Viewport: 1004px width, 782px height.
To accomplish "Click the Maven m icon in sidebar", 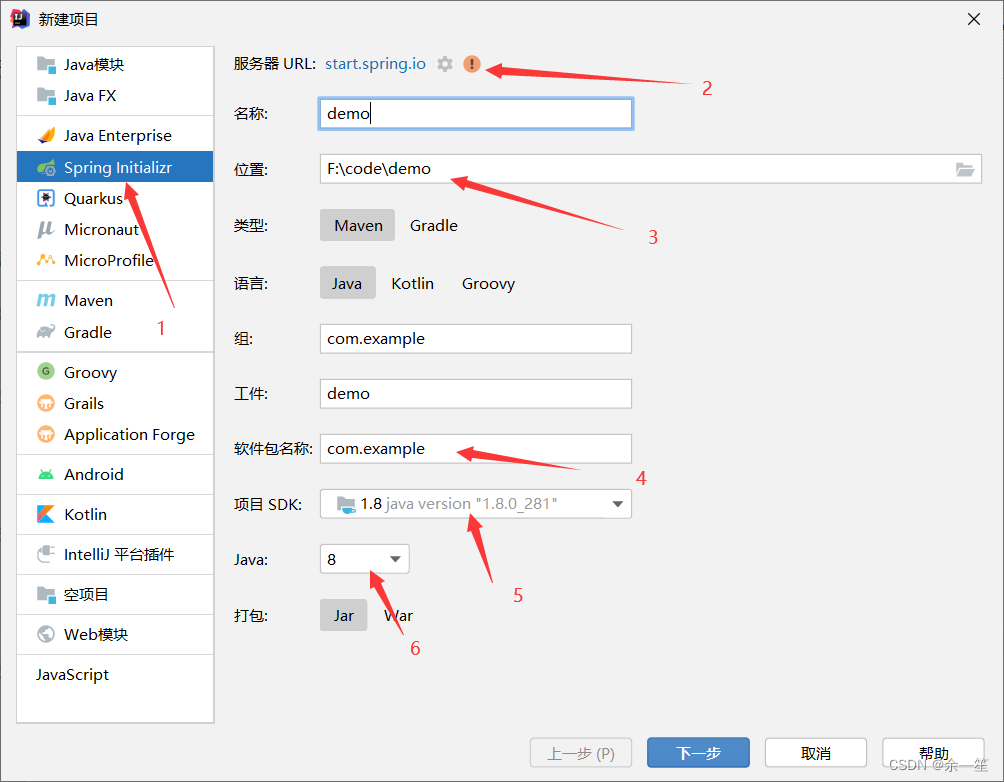I will [46, 300].
